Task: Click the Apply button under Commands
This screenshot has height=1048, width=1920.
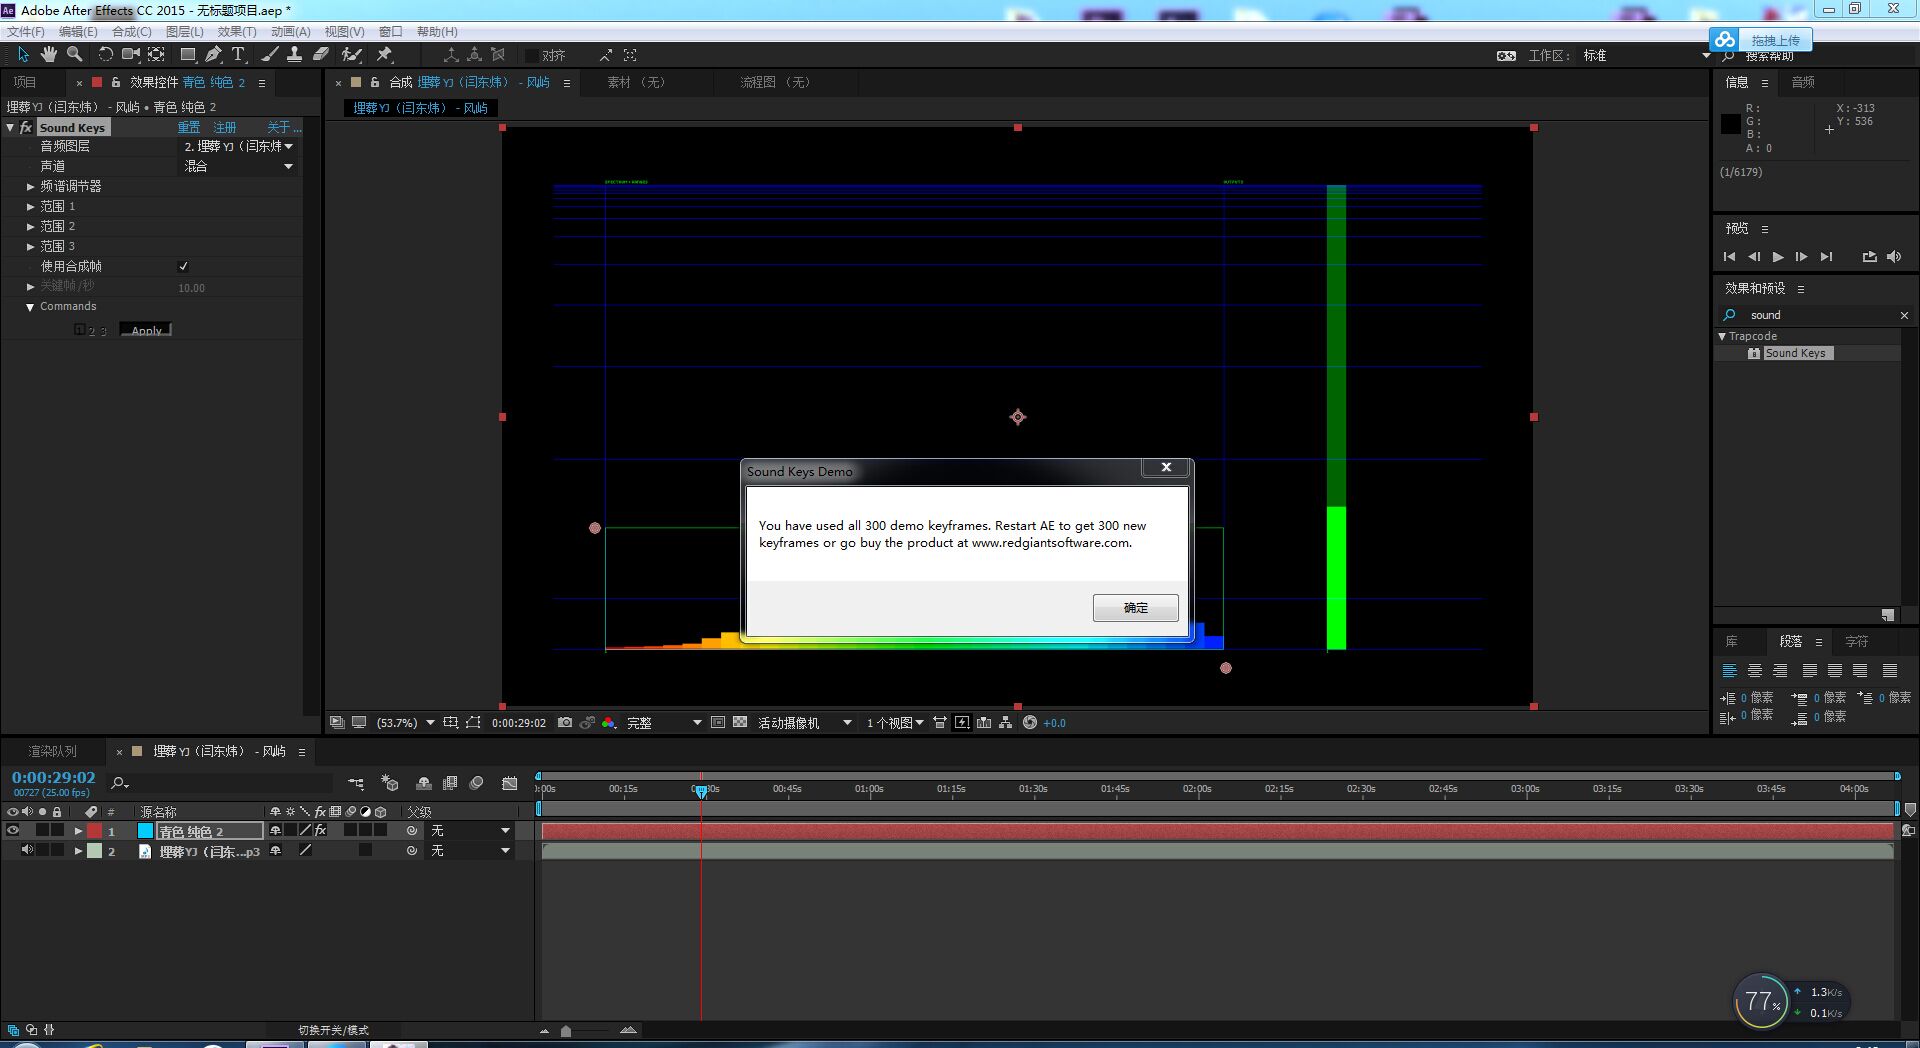Action: point(146,330)
